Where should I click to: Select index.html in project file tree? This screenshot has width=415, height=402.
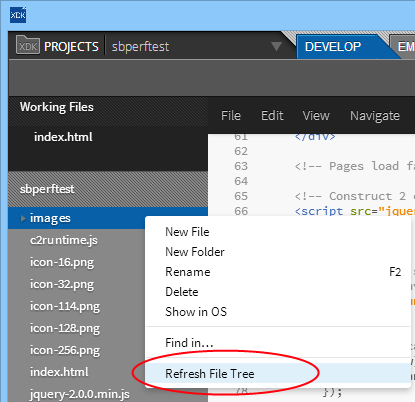[59, 372]
